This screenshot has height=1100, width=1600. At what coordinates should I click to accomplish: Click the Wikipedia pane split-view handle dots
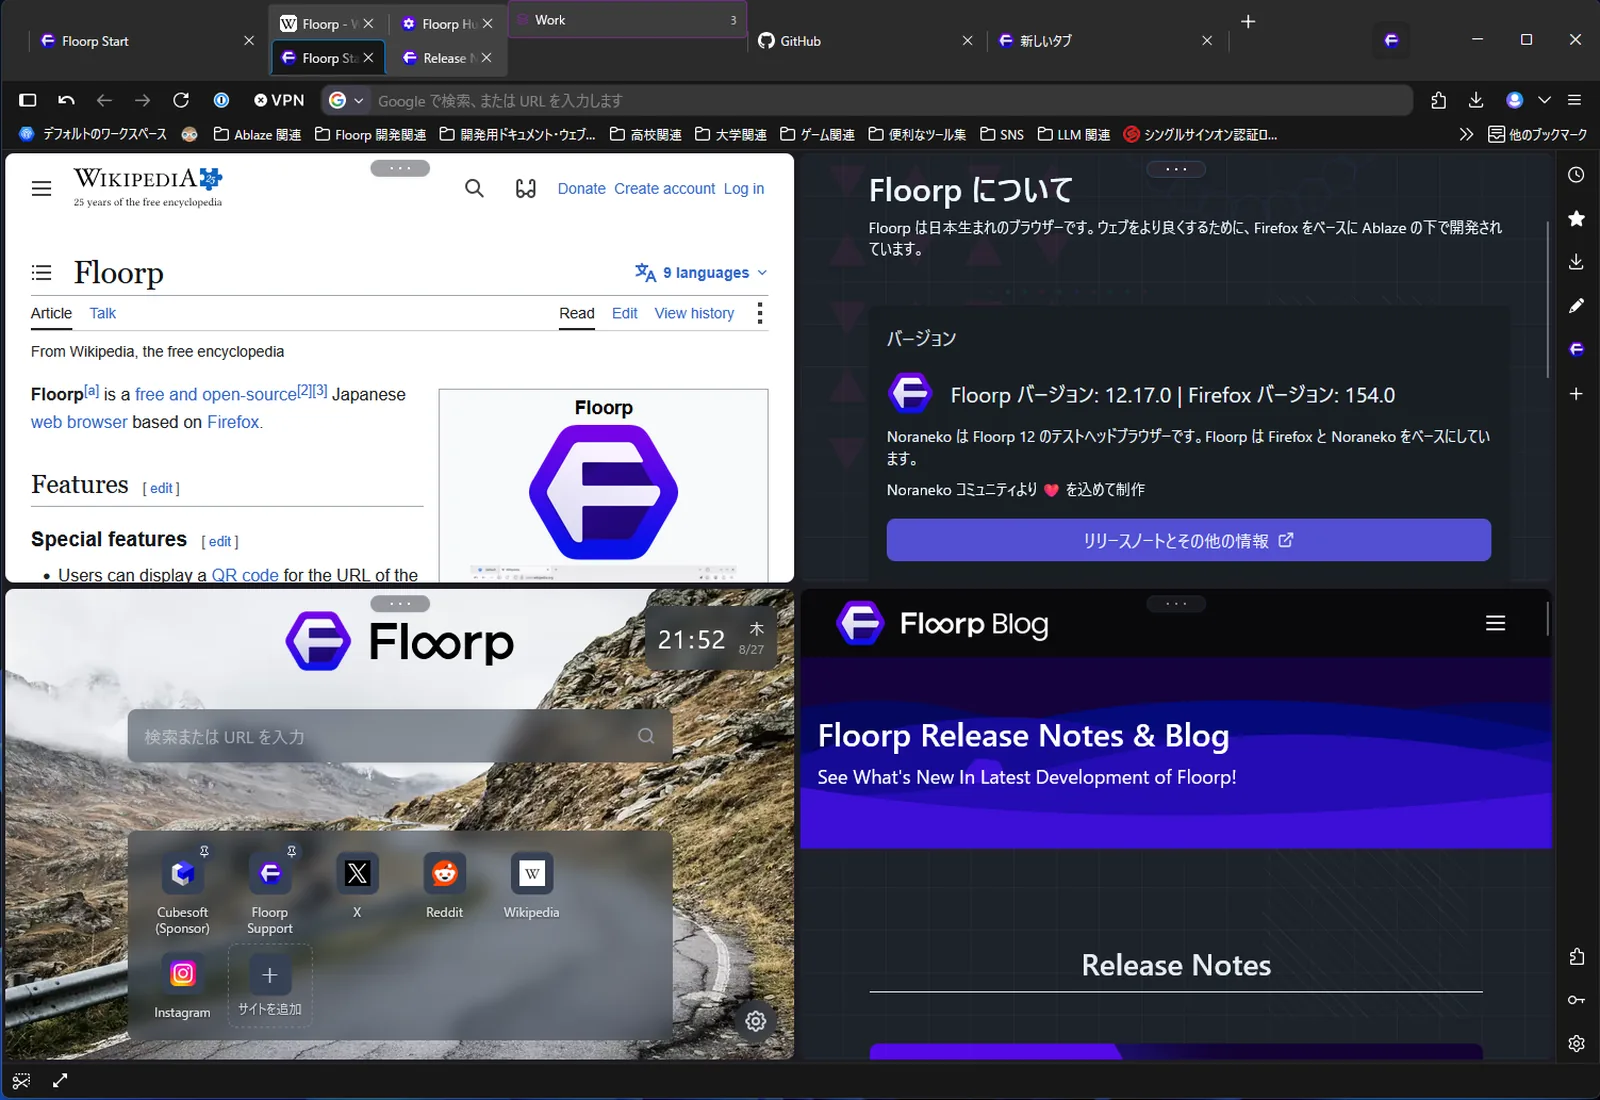tap(400, 168)
